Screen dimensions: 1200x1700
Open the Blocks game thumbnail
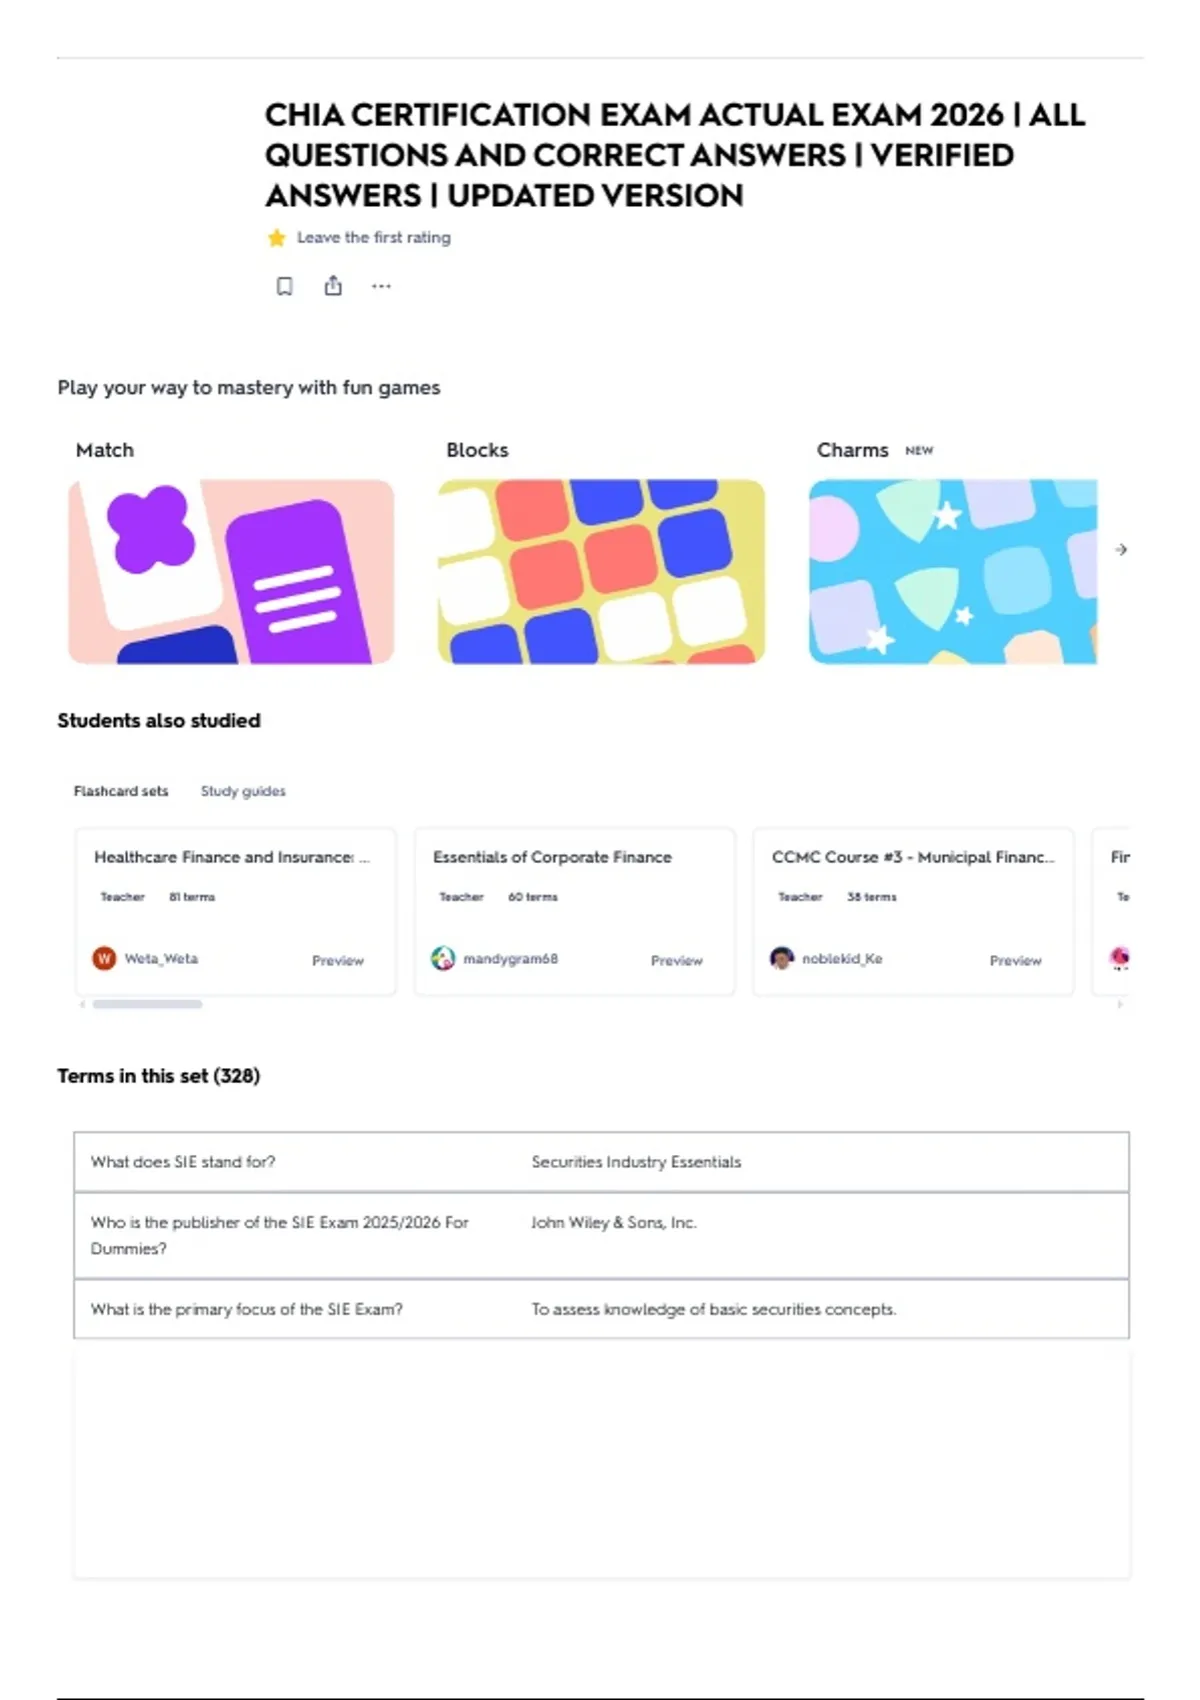[601, 571]
